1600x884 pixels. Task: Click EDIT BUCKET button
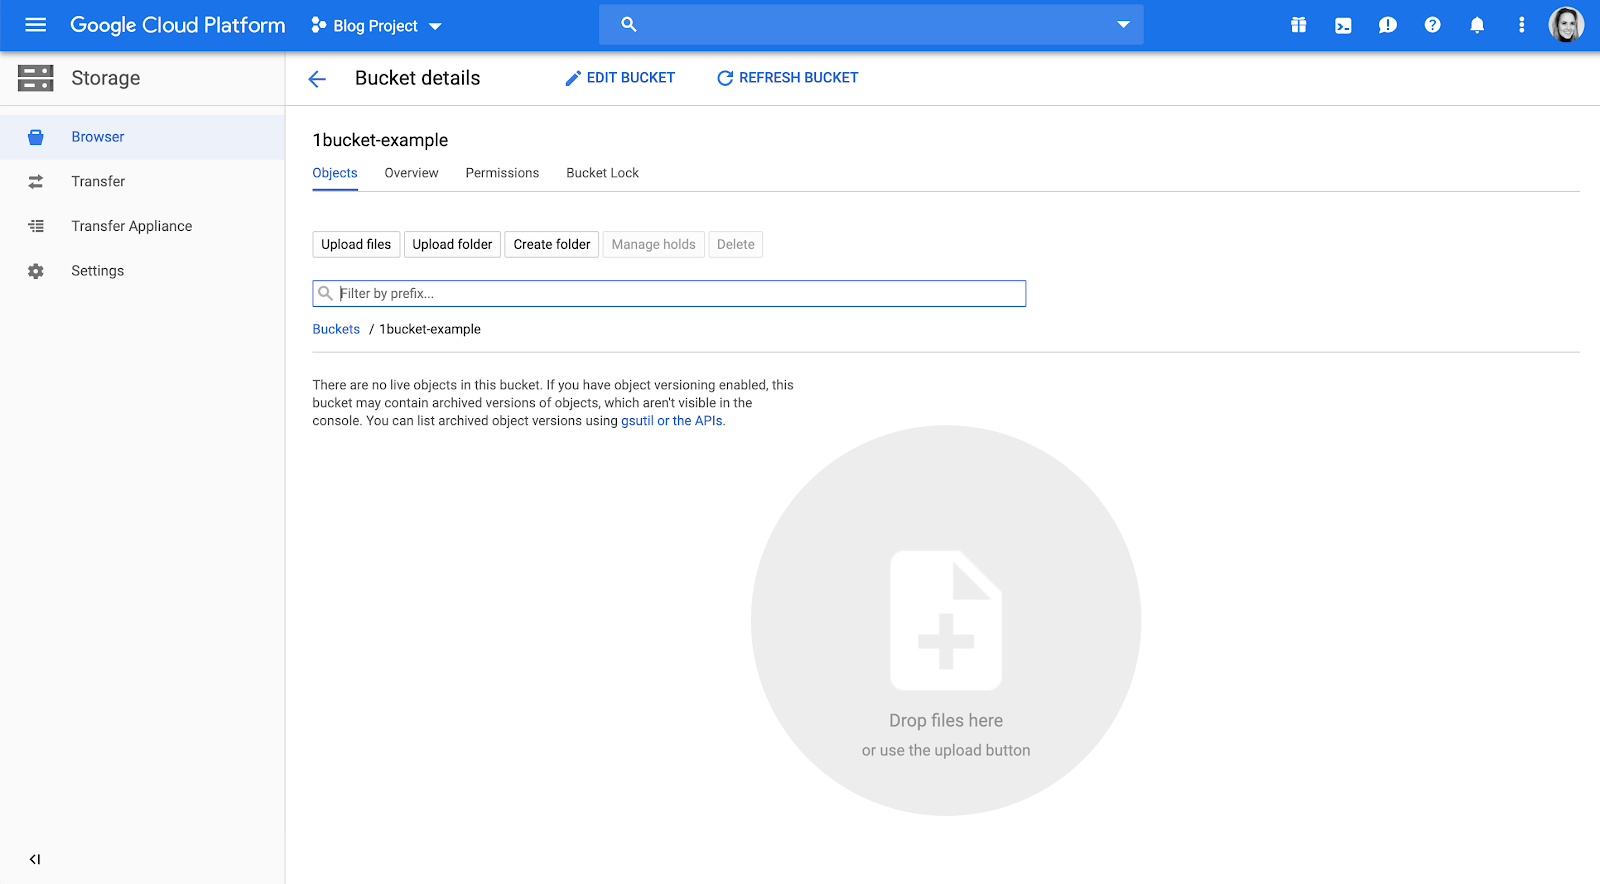620,78
